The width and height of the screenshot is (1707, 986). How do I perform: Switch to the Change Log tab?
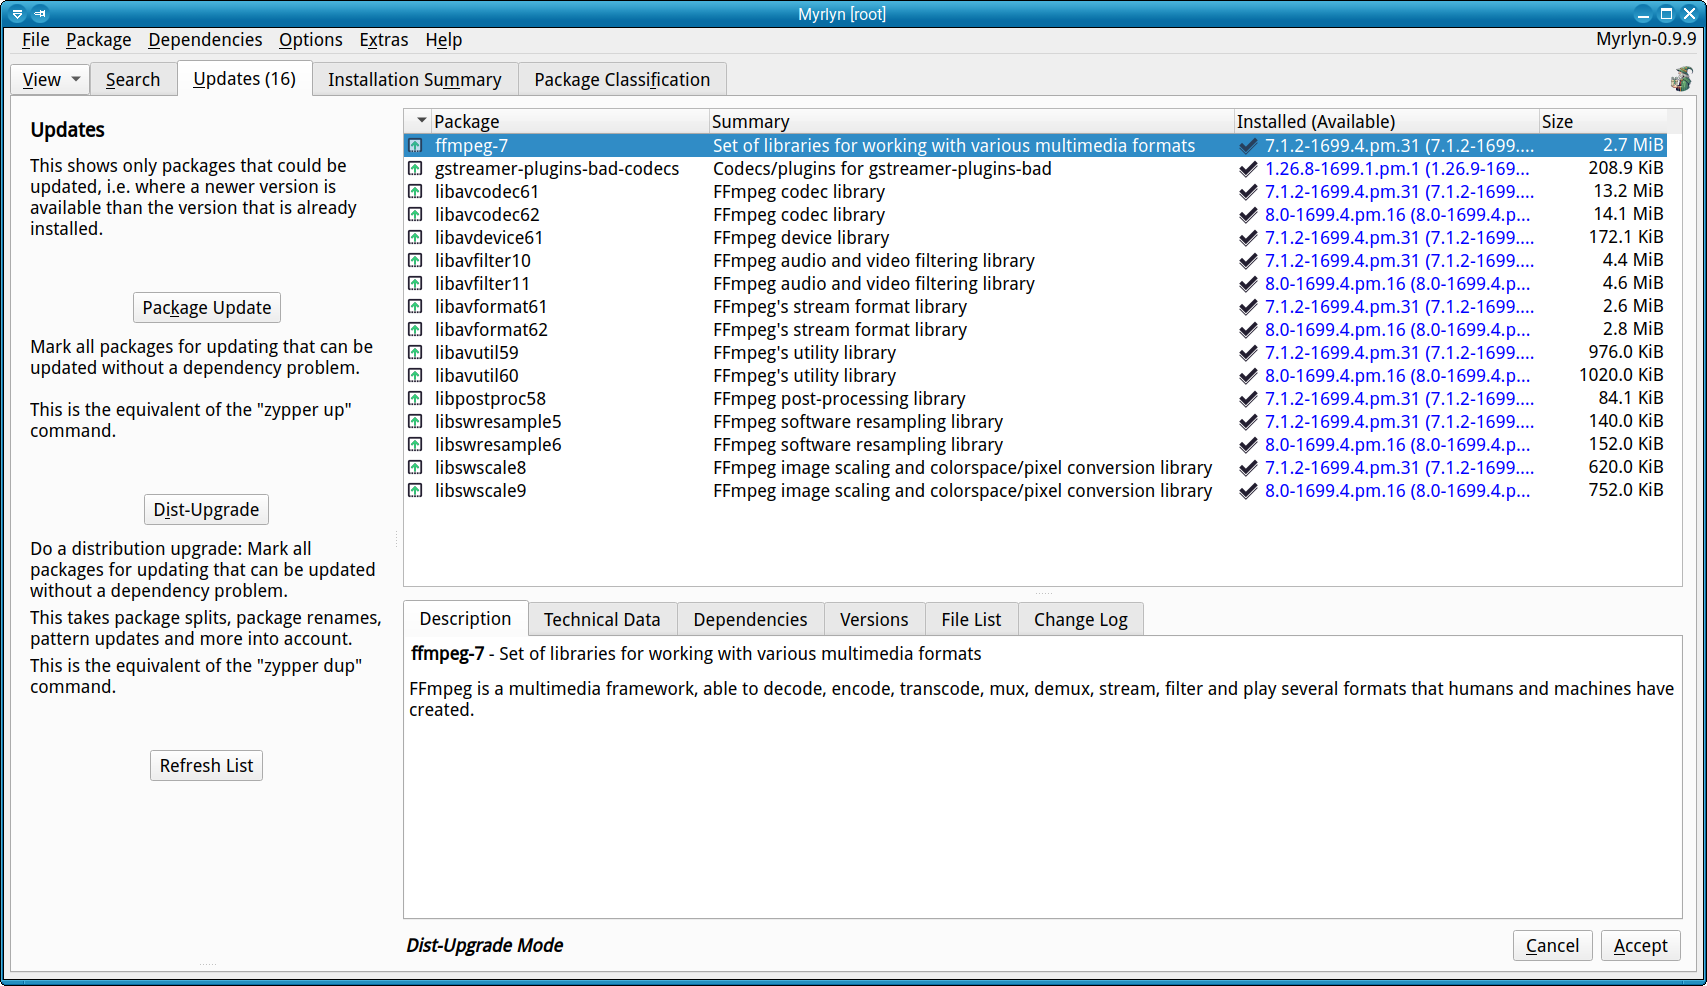pyautogui.click(x=1080, y=620)
